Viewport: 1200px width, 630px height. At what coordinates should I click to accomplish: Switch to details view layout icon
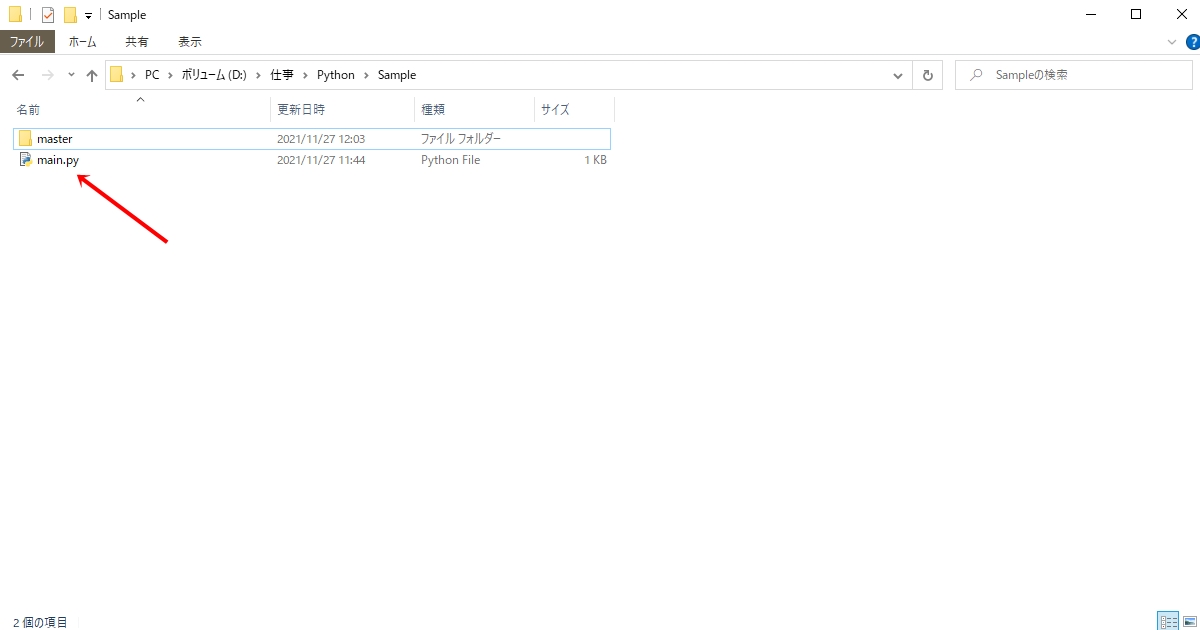pos(1168,621)
